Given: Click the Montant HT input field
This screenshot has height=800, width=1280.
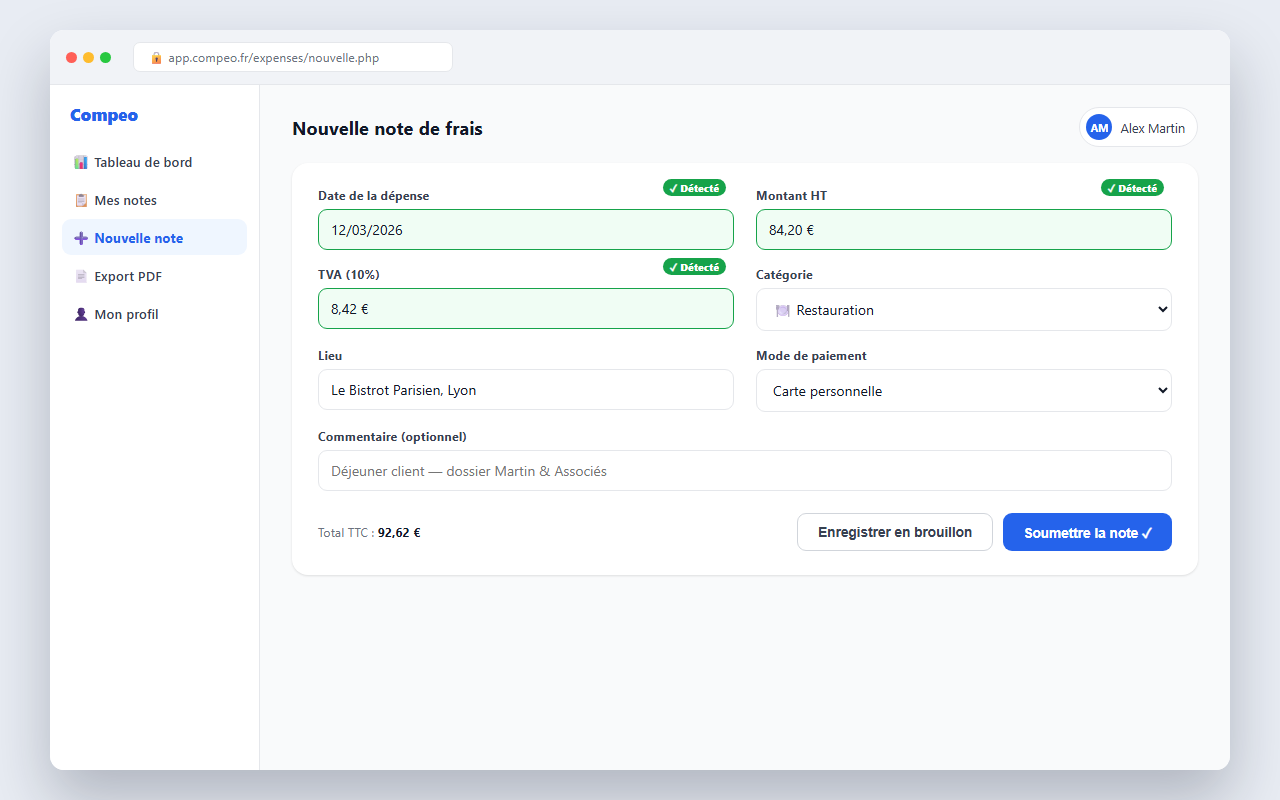Looking at the screenshot, I should (964, 230).
